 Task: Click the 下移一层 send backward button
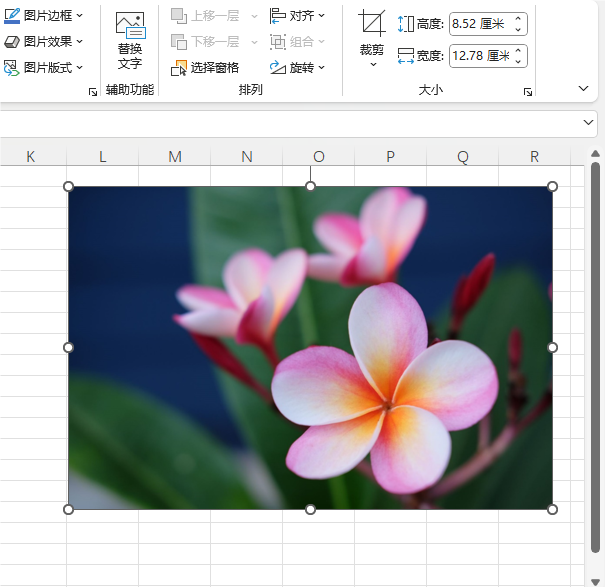[206, 42]
